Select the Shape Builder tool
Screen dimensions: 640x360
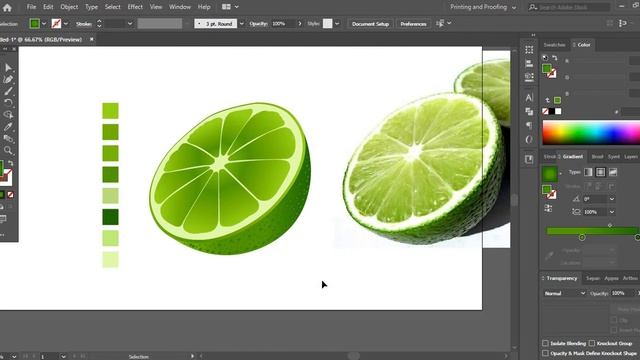click(x=8, y=115)
